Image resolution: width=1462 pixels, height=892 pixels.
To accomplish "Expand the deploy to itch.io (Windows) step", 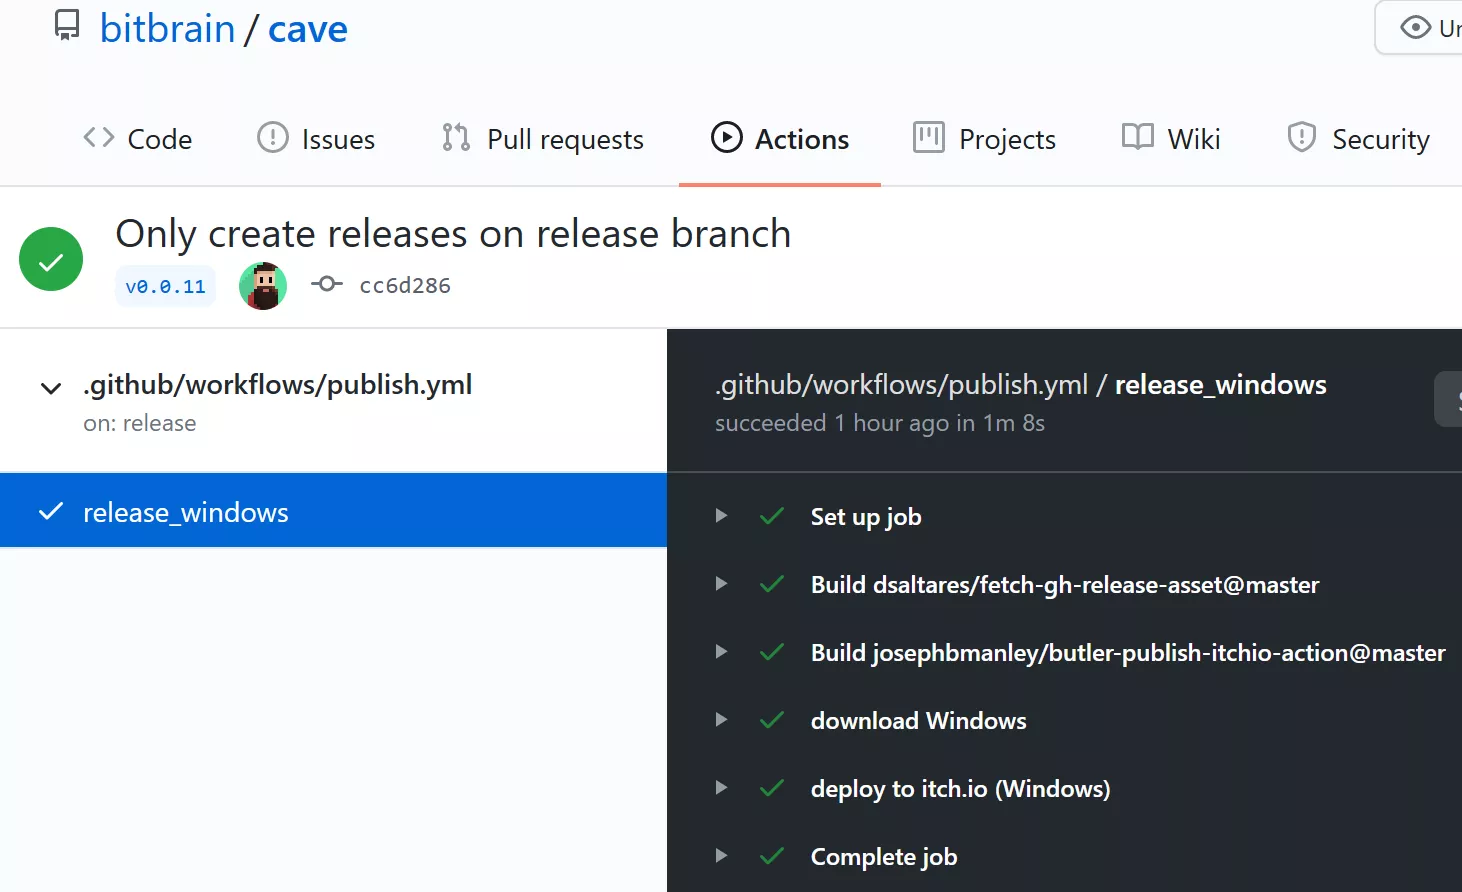I will (x=721, y=788).
